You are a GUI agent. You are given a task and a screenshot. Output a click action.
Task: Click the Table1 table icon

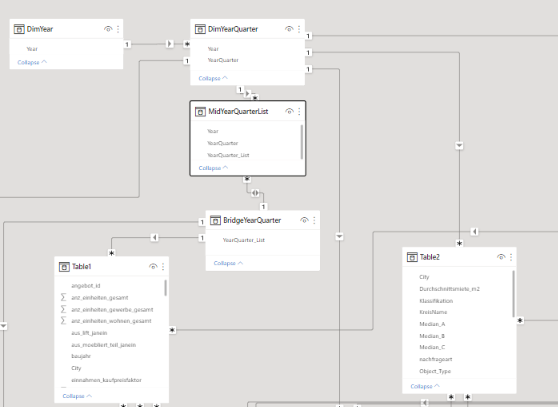click(x=64, y=267)
